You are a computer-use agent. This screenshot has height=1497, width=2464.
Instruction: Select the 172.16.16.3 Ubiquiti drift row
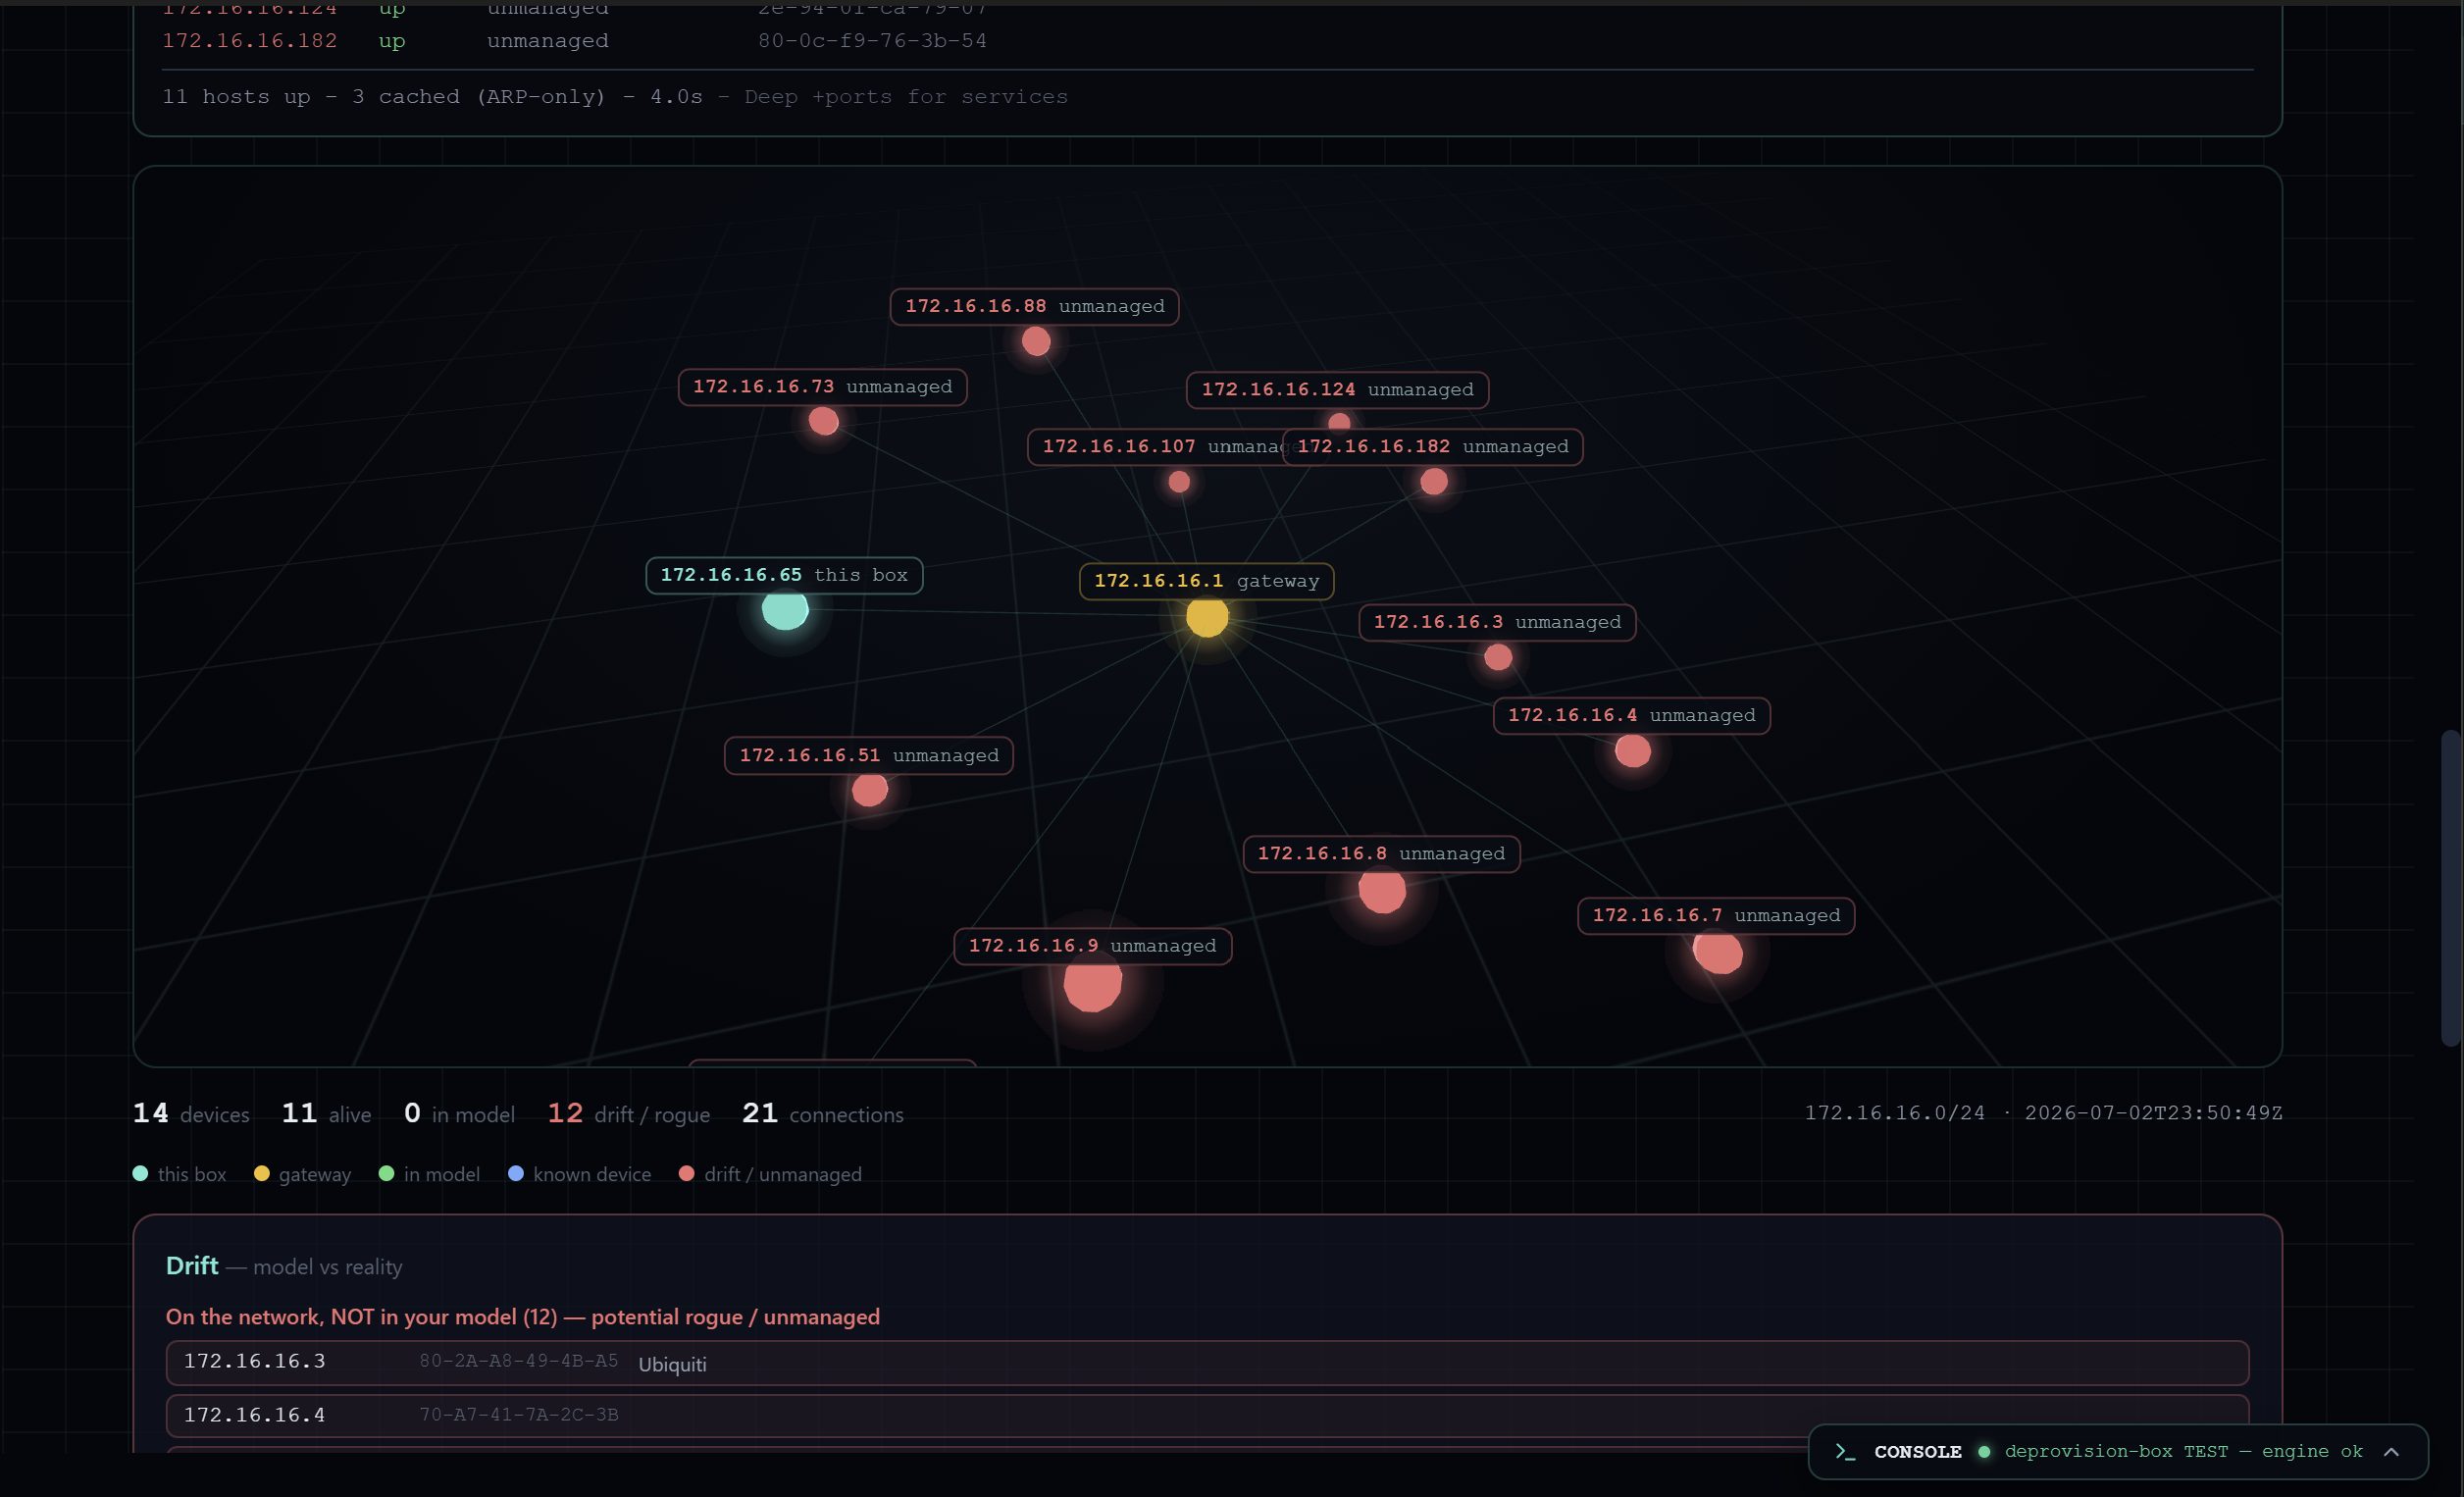click(1207, 1363)
